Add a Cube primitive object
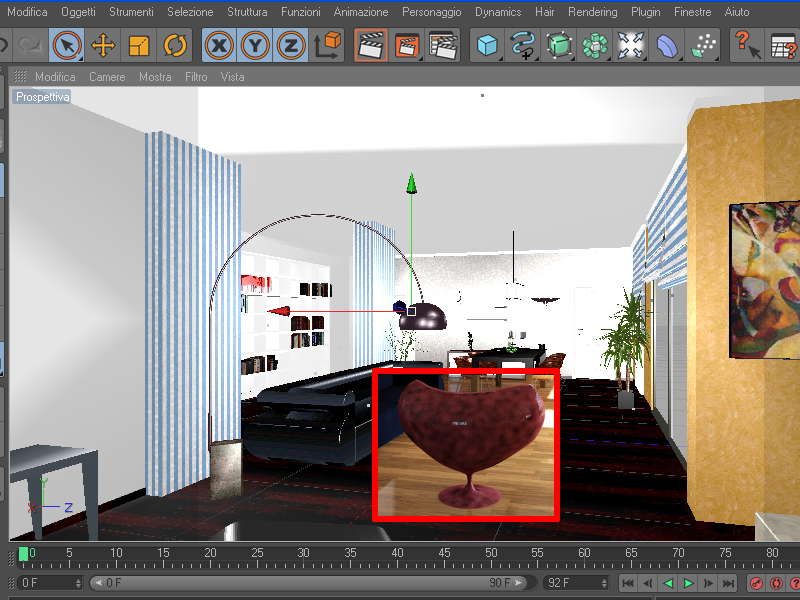Viewport: 800px width, 600px height. click(x=487, y=45)
